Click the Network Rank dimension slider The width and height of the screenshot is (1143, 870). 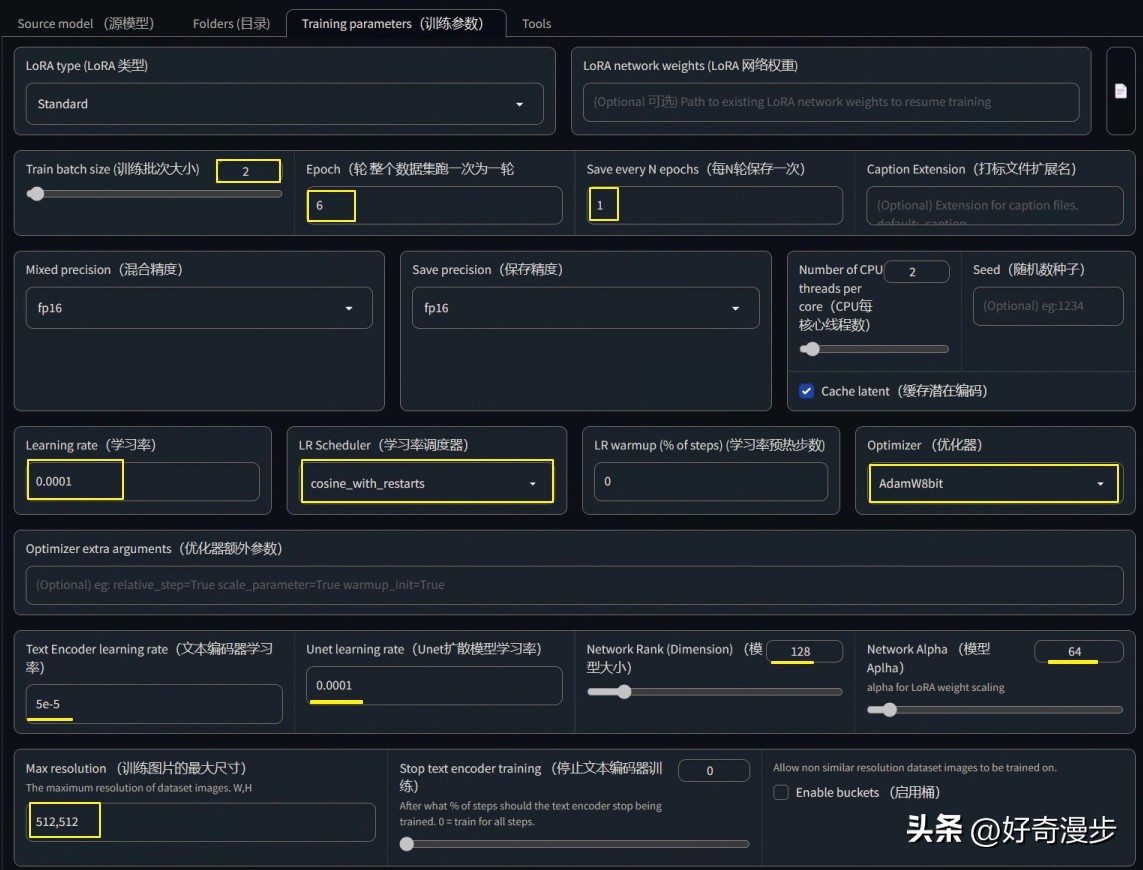click(624, 691)
